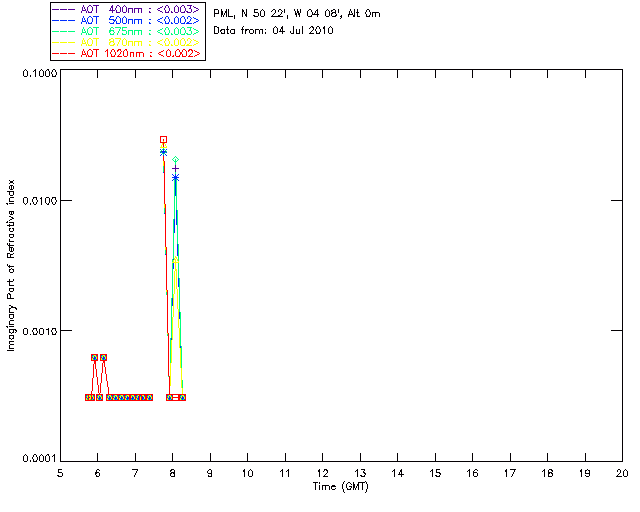Click the y-axis label 0.0010
Screen dimensions: 640x512
pos(39,331)
